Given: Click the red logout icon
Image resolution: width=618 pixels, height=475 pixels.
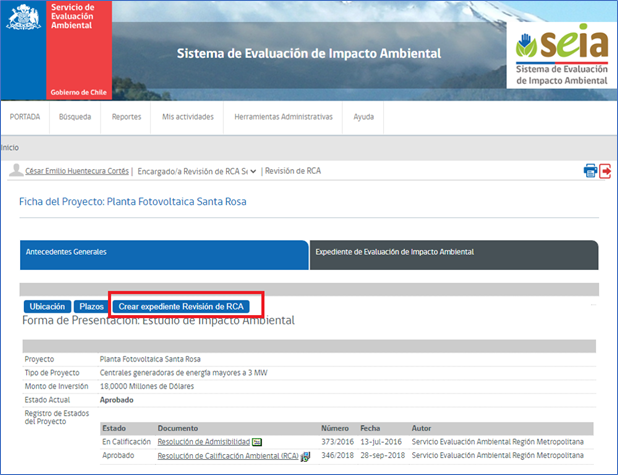Looking at the screenshot, I should click(605, 170).
